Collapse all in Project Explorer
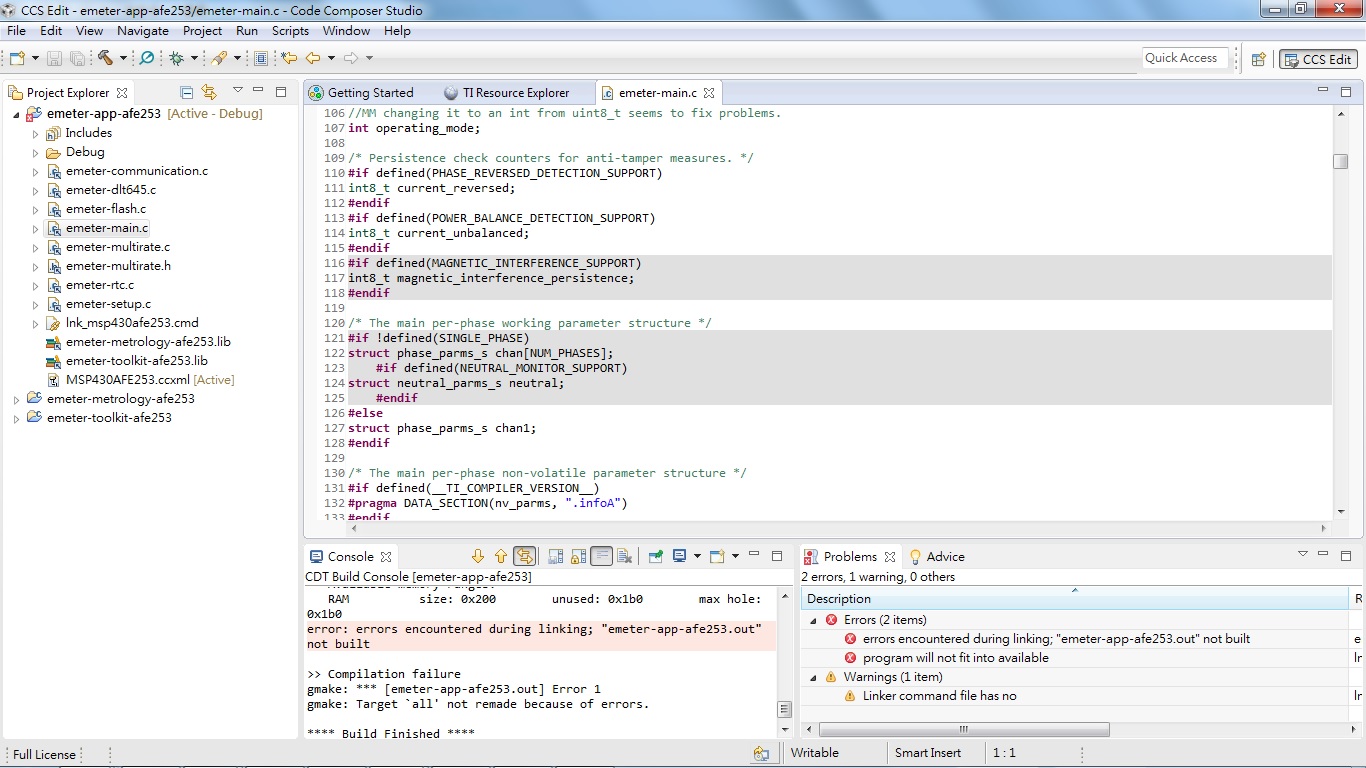 [x=186, y=92]
